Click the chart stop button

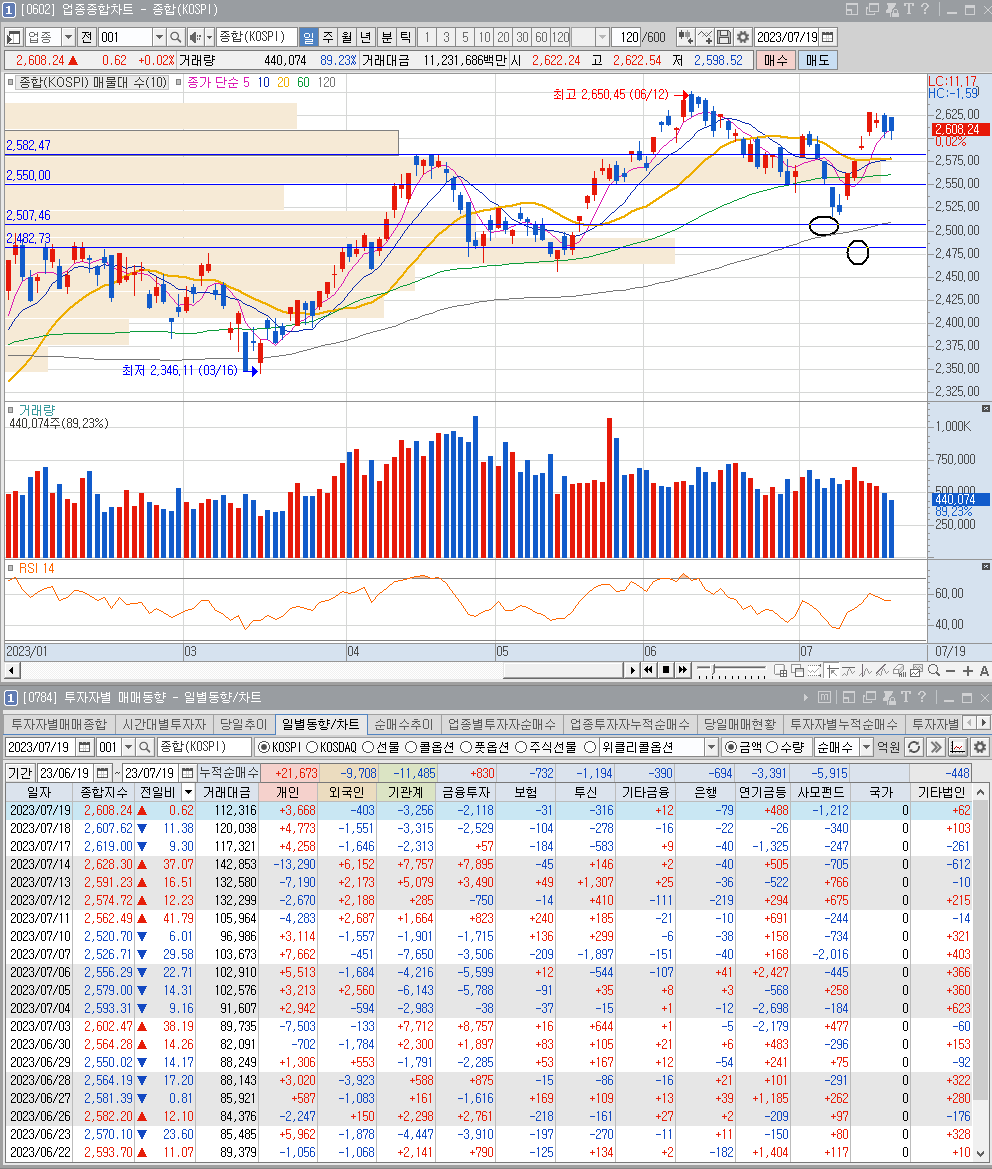666,670
